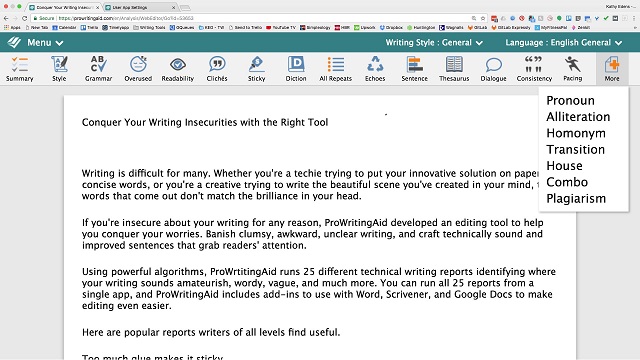Open Chrome's three-dot menu
640x360 pixels.
point(634,18)
